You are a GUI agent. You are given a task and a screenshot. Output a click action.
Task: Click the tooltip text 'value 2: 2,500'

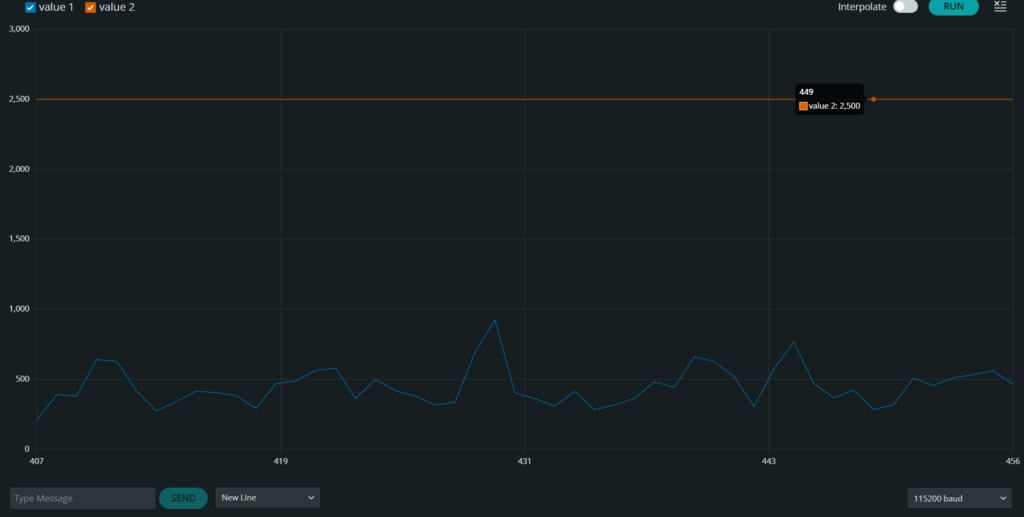point(834,106)
